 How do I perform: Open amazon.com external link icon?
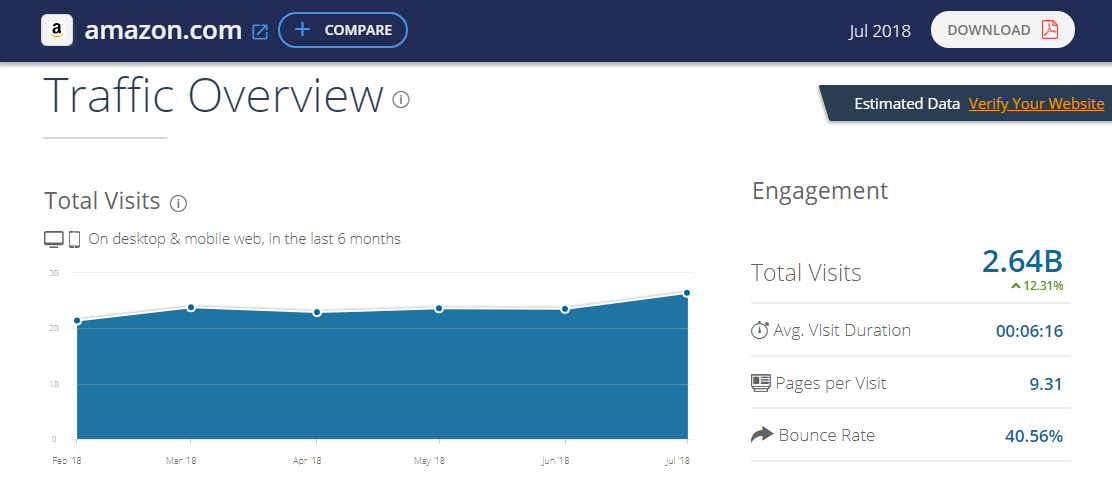[x=261, y=32]
